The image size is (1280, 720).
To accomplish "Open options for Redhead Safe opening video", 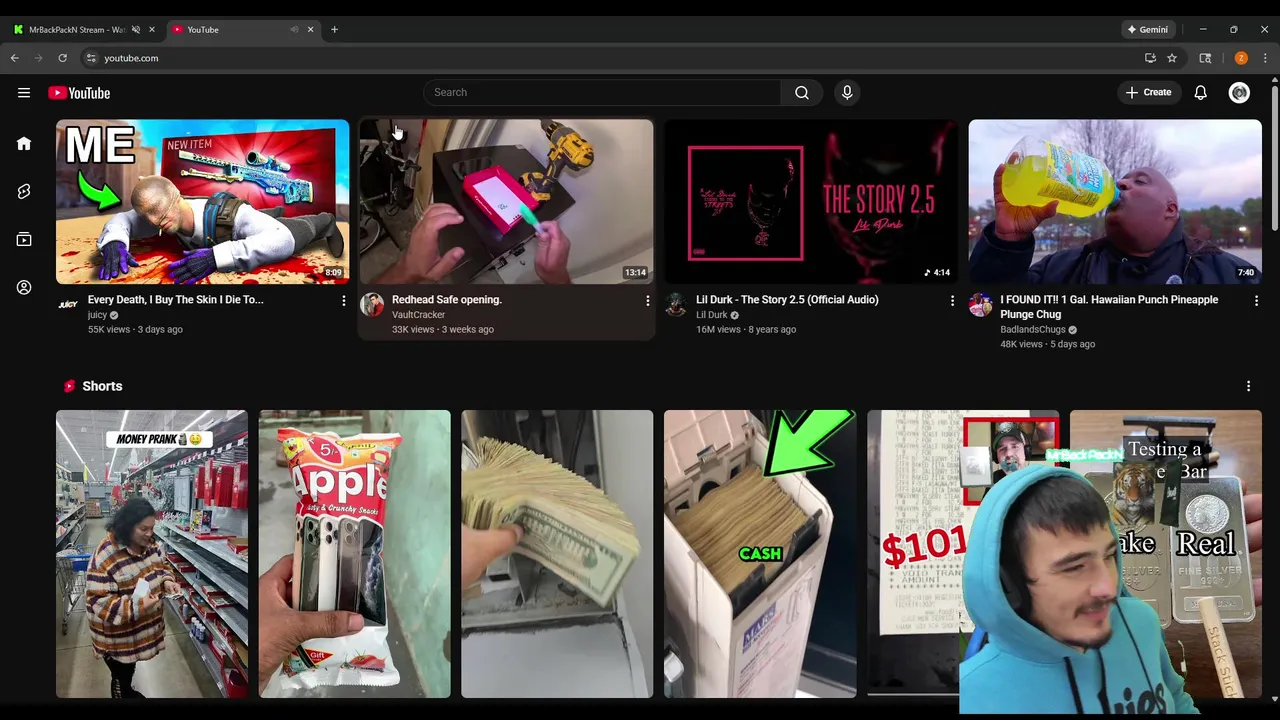I will point(647,300).
